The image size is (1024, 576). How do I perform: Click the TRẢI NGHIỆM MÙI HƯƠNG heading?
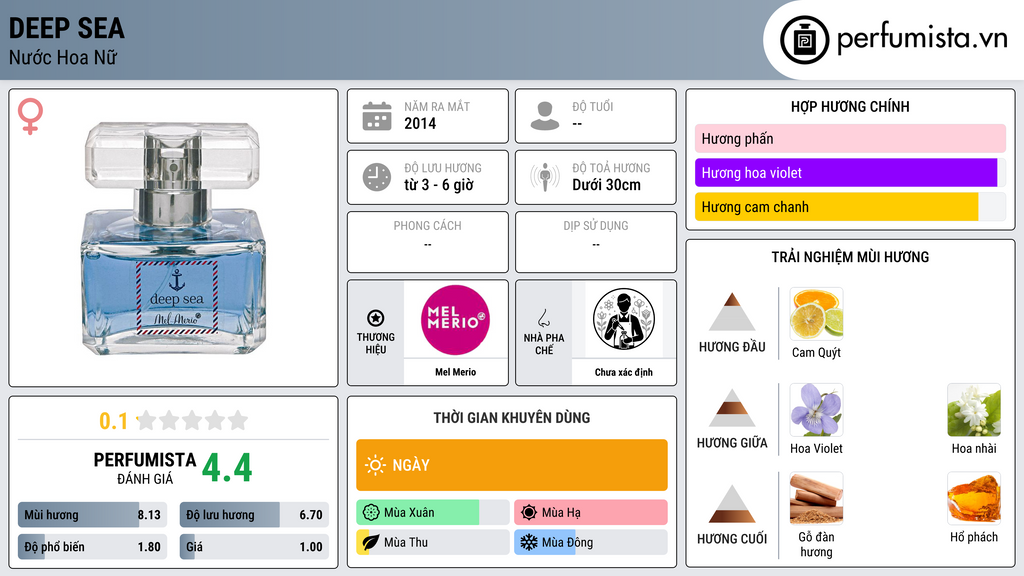850,257
